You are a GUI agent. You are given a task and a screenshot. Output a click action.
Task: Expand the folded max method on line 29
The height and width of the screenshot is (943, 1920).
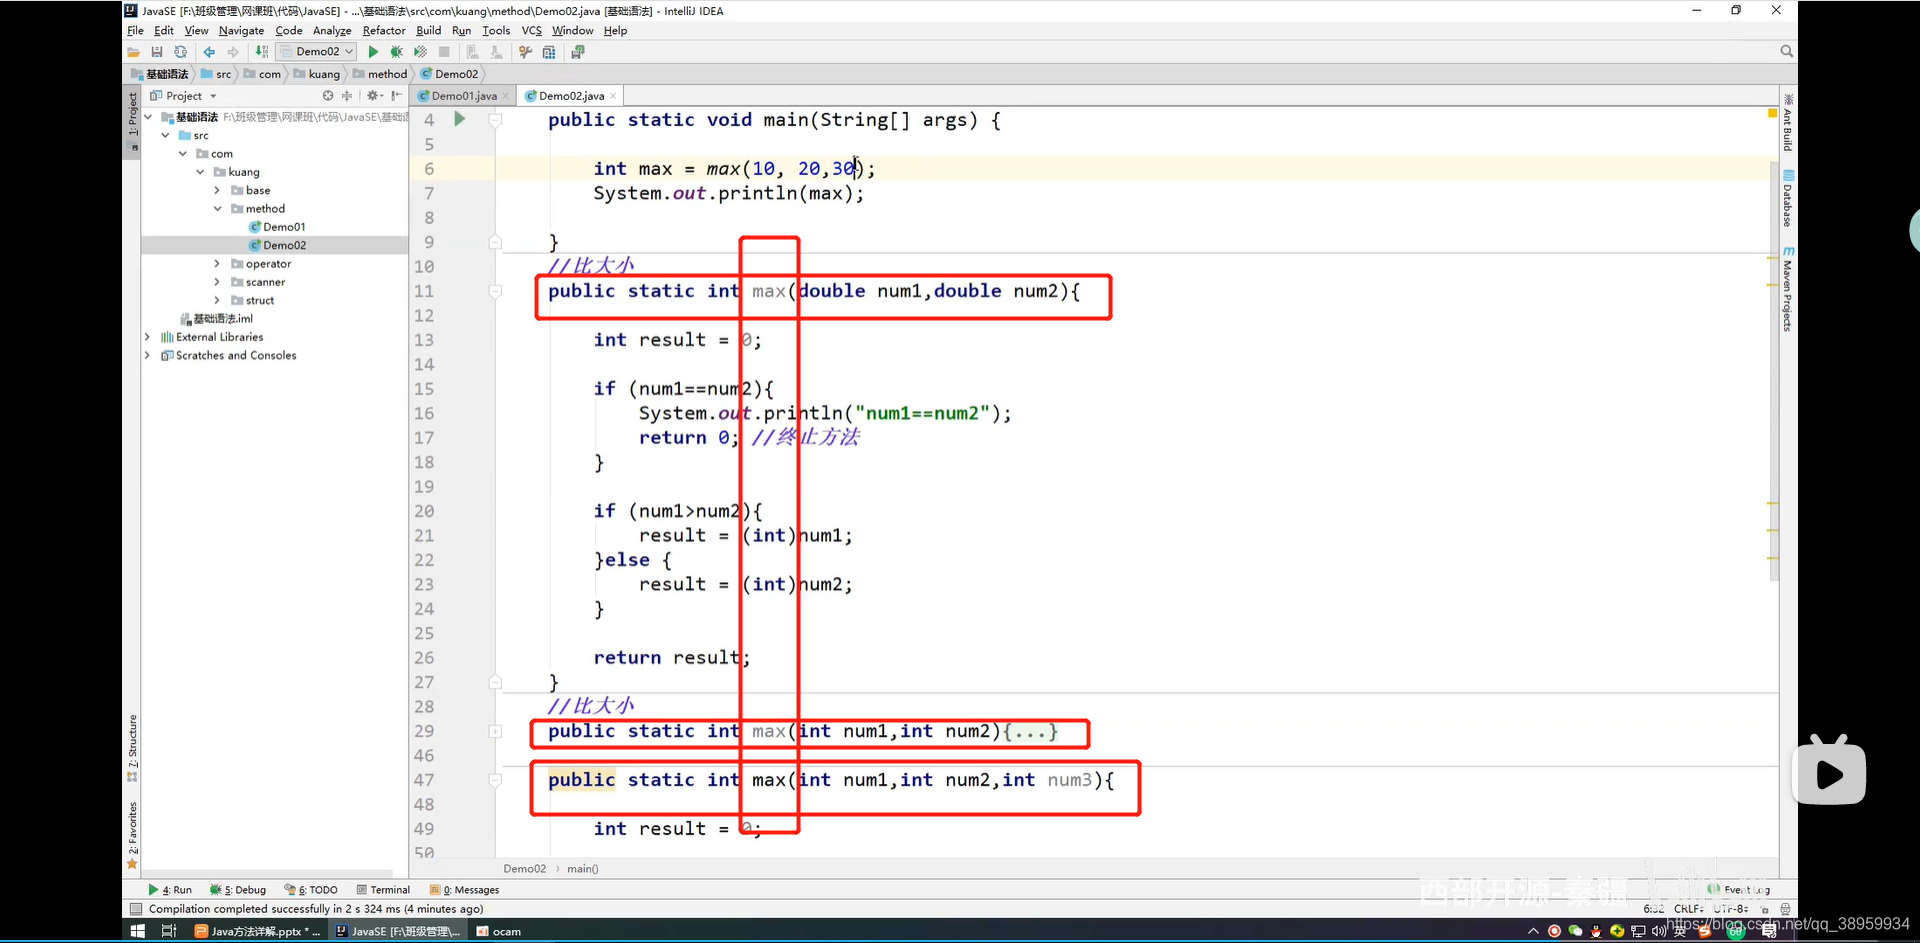[x=495, y=731]
